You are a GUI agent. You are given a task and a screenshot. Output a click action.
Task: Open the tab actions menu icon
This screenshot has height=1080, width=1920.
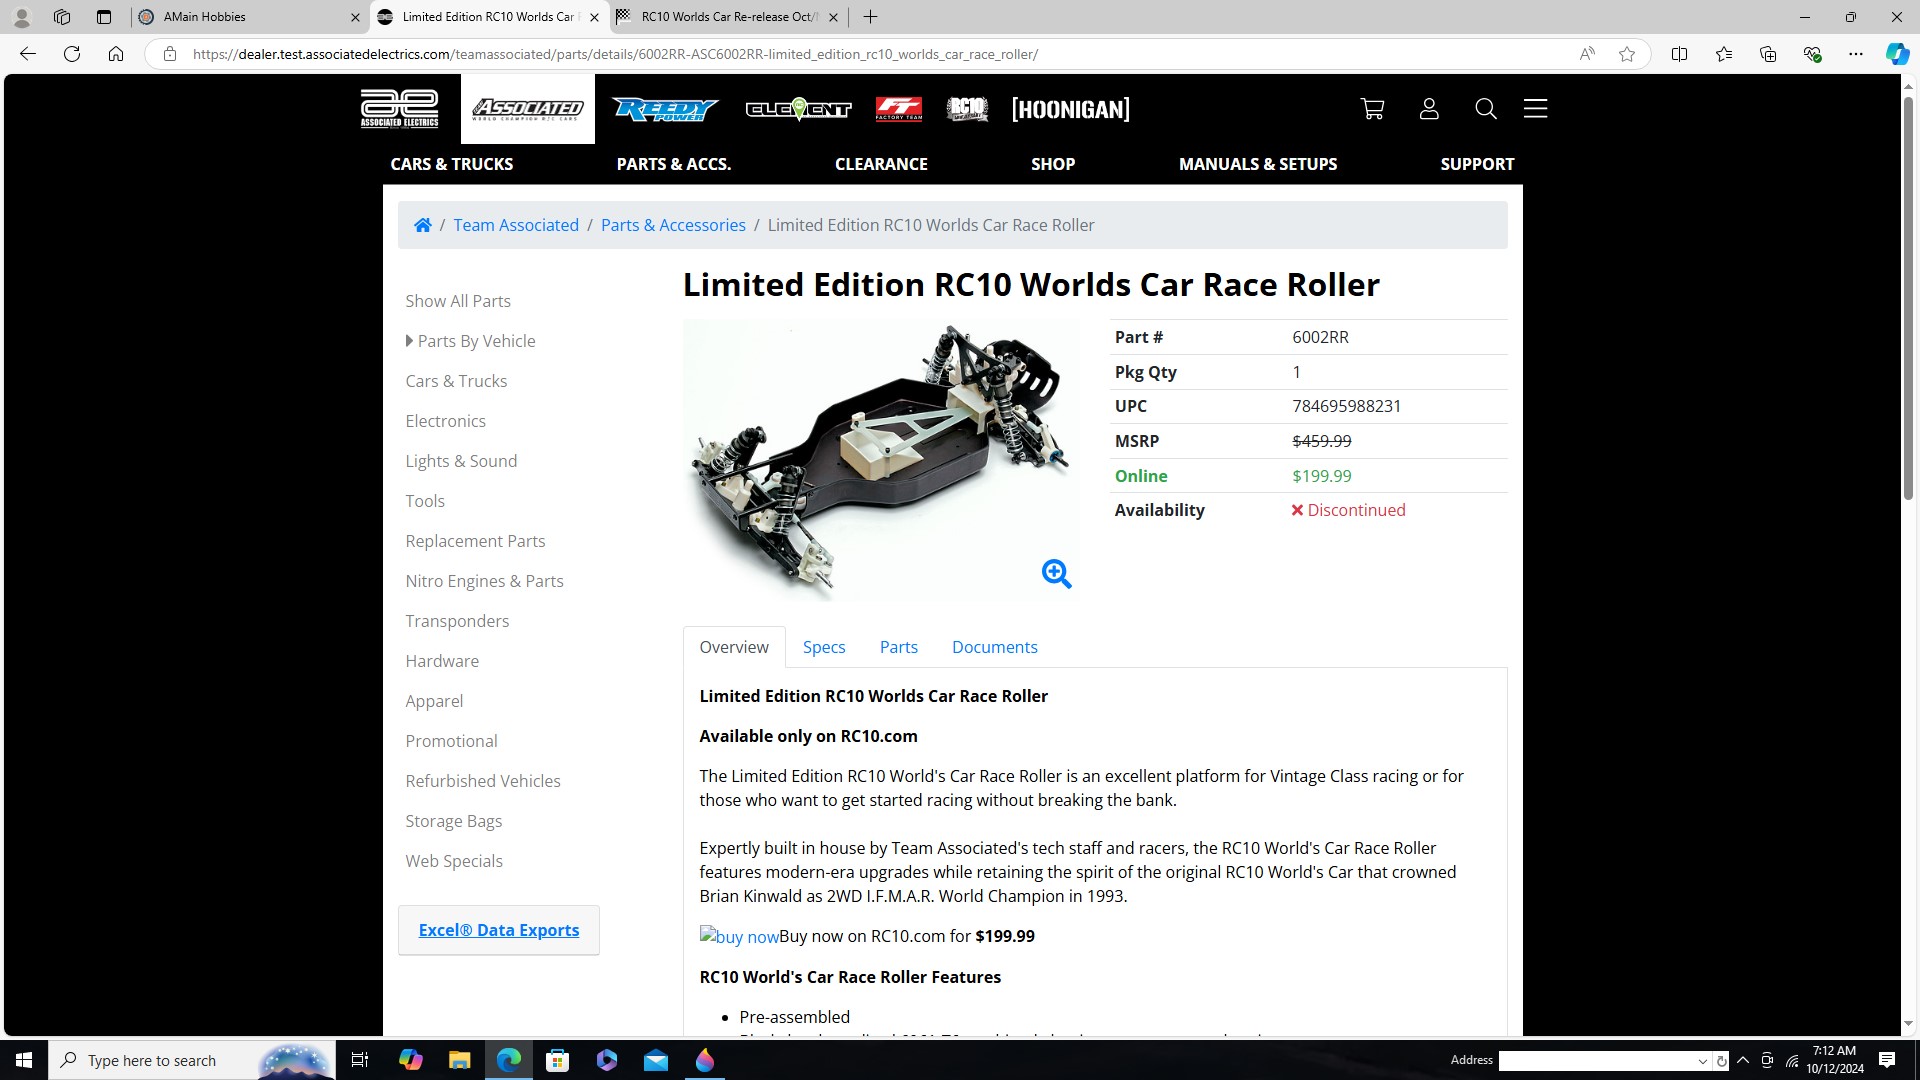click(x=104, y=17)
